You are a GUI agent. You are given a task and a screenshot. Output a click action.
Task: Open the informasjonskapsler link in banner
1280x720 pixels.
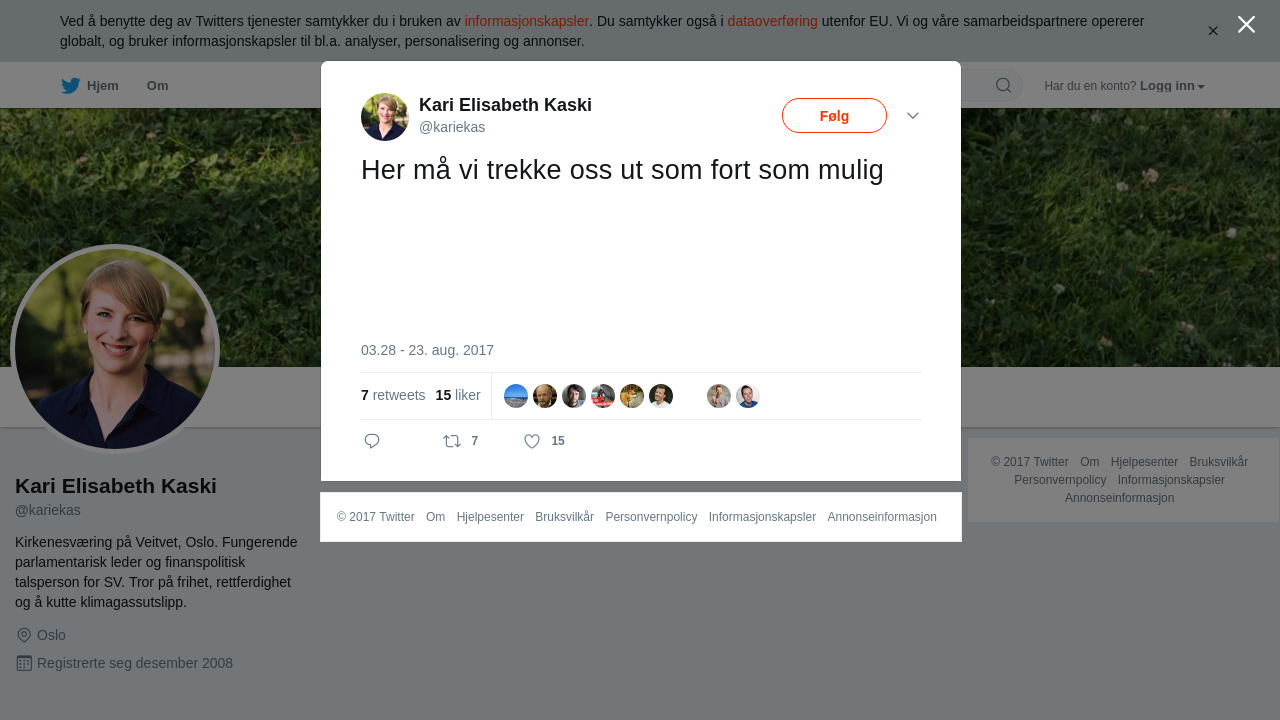click(526, 21)
